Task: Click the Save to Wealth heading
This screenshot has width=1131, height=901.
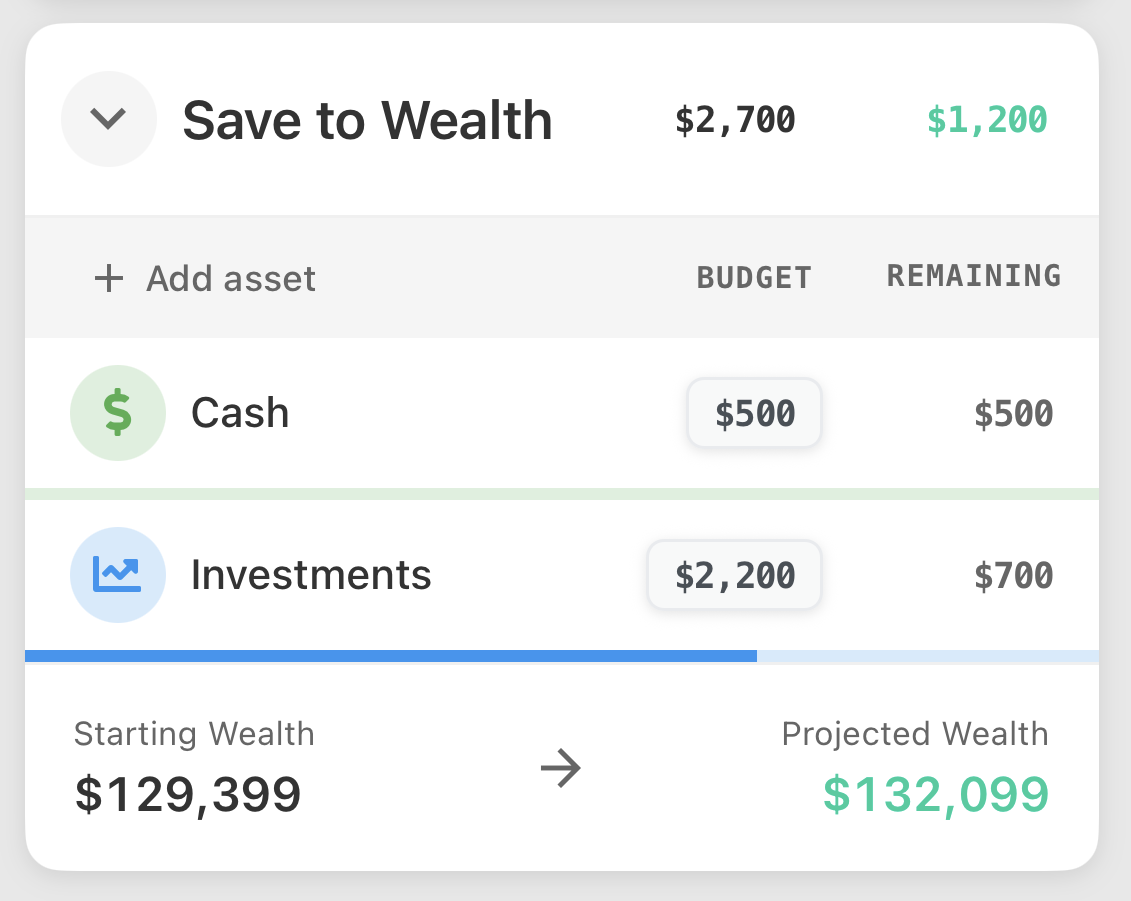Action: 367,120
